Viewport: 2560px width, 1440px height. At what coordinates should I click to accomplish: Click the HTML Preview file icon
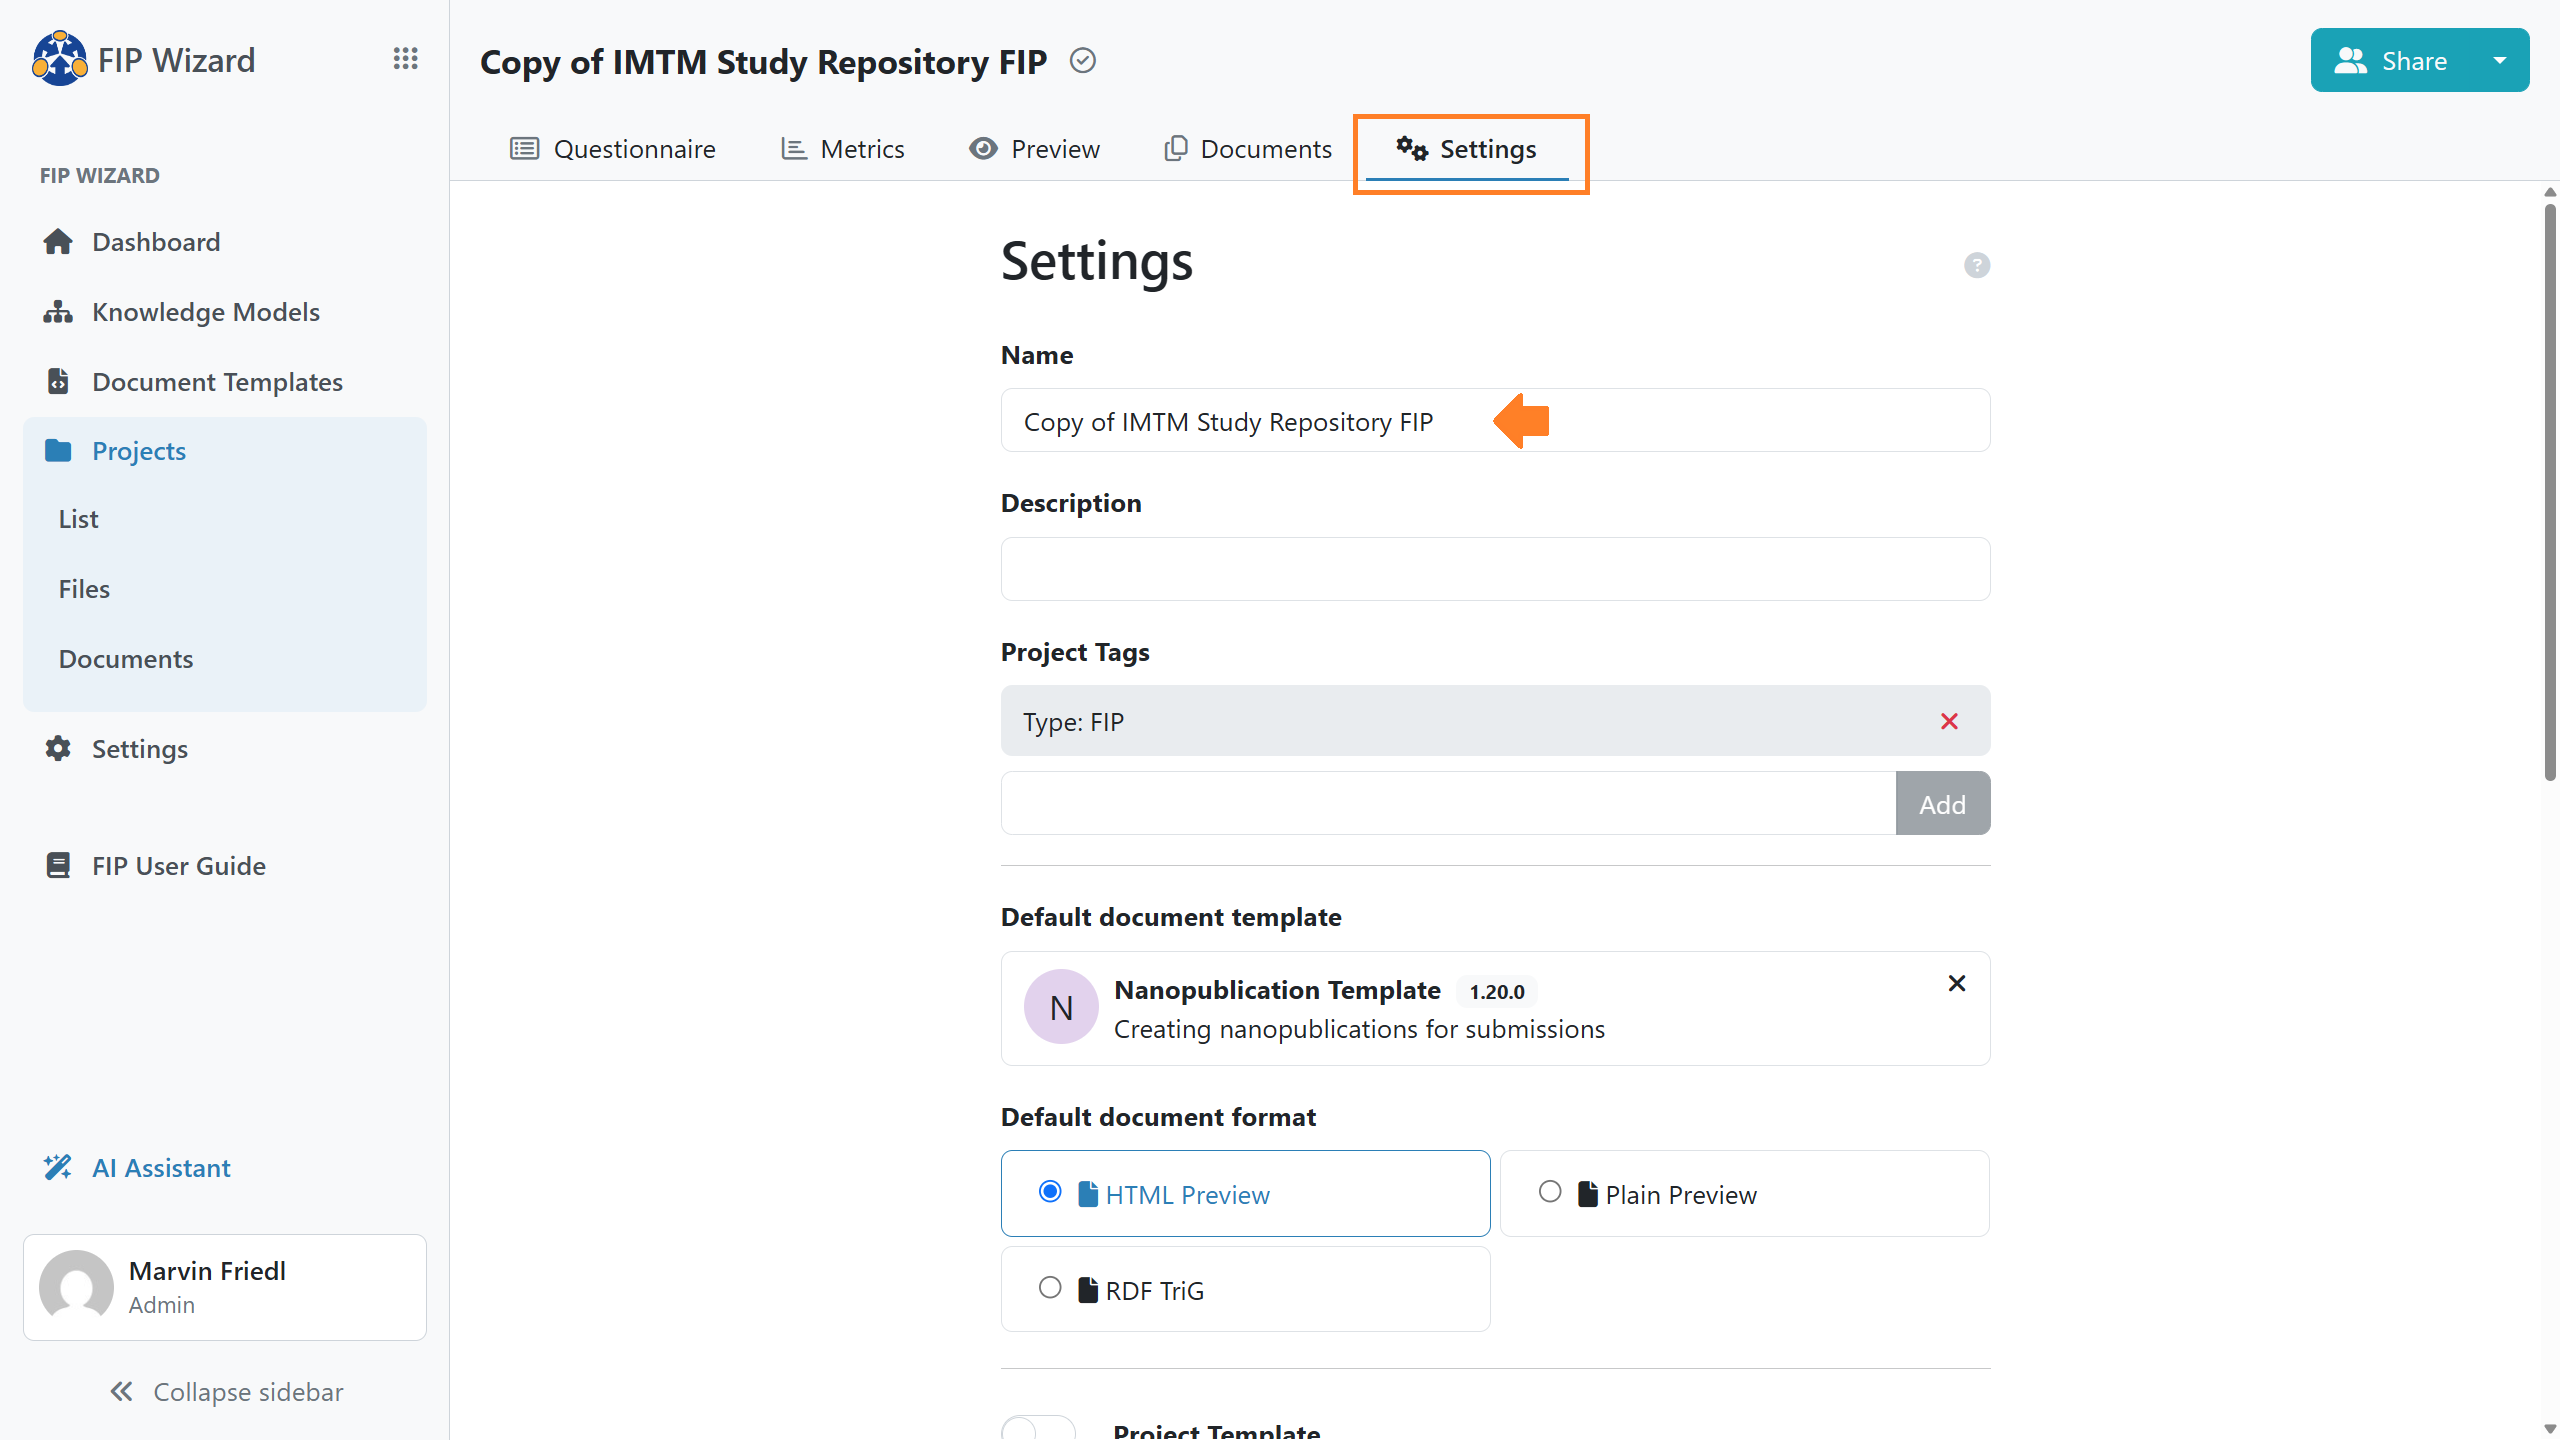(x=1088, y=1194)
